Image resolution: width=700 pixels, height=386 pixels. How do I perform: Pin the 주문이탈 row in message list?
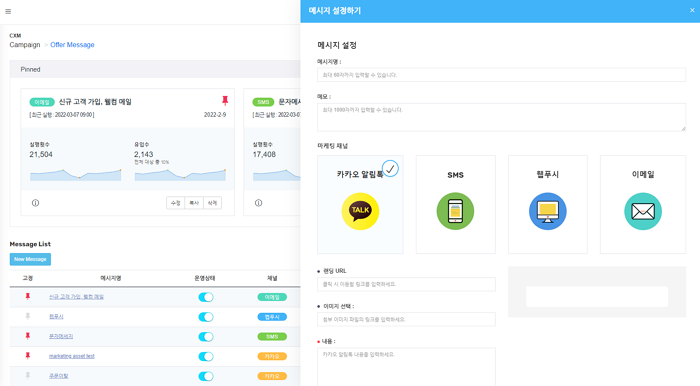point(28,376)
